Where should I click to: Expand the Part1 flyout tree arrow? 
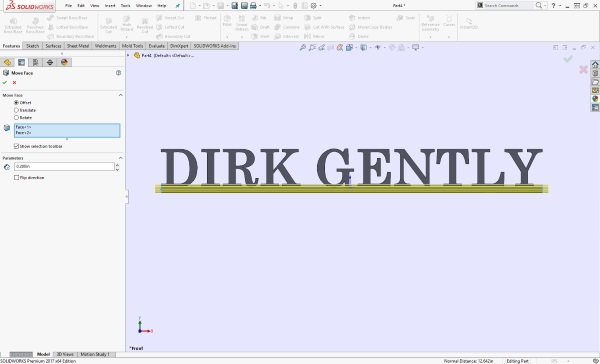click(128, 55)
